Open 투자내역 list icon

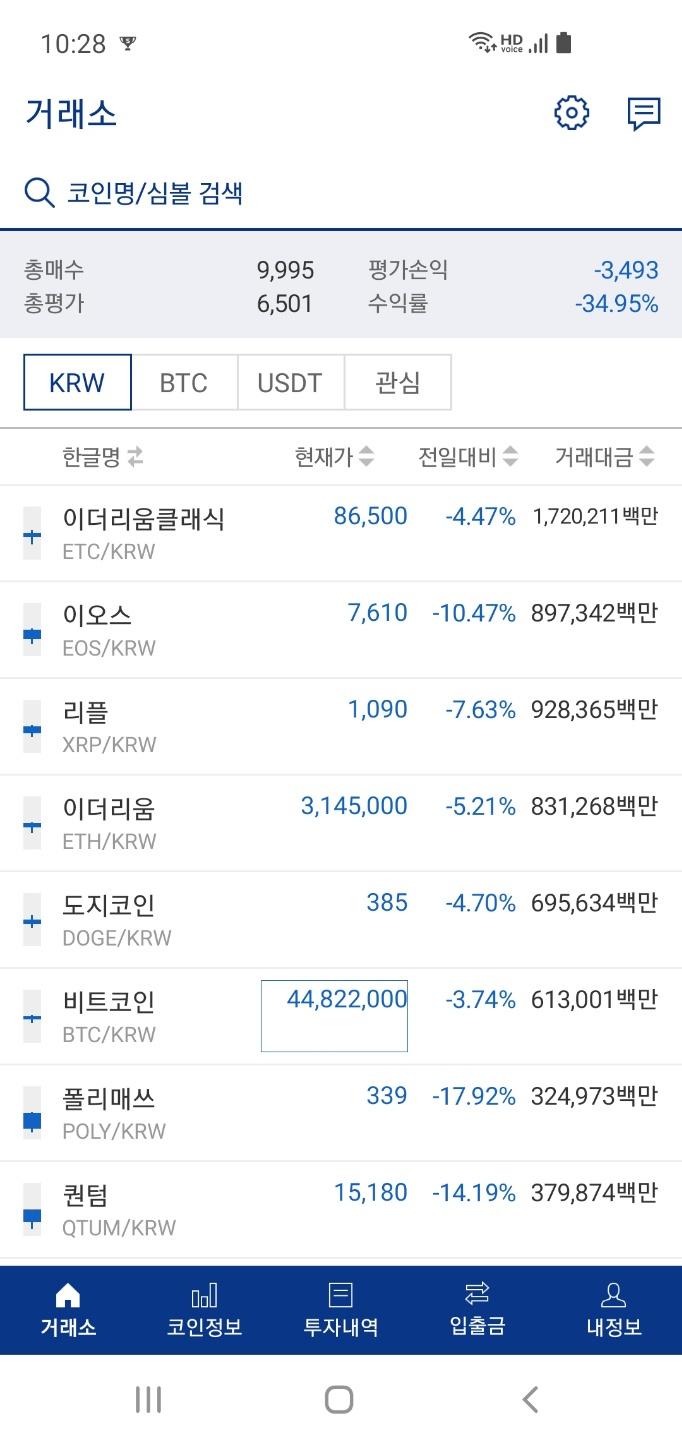(x=341, y=1295)
